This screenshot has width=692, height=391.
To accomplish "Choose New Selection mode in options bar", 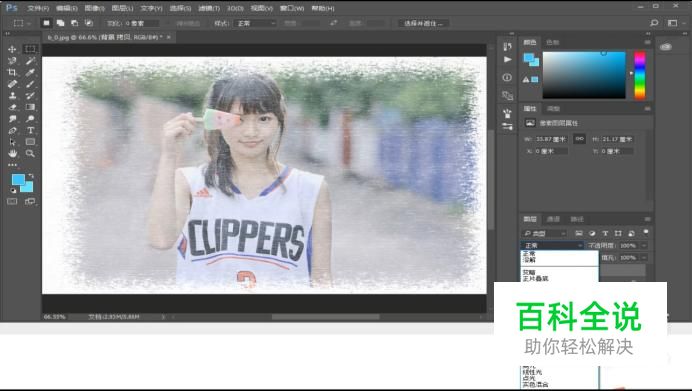I will [46, 23].
